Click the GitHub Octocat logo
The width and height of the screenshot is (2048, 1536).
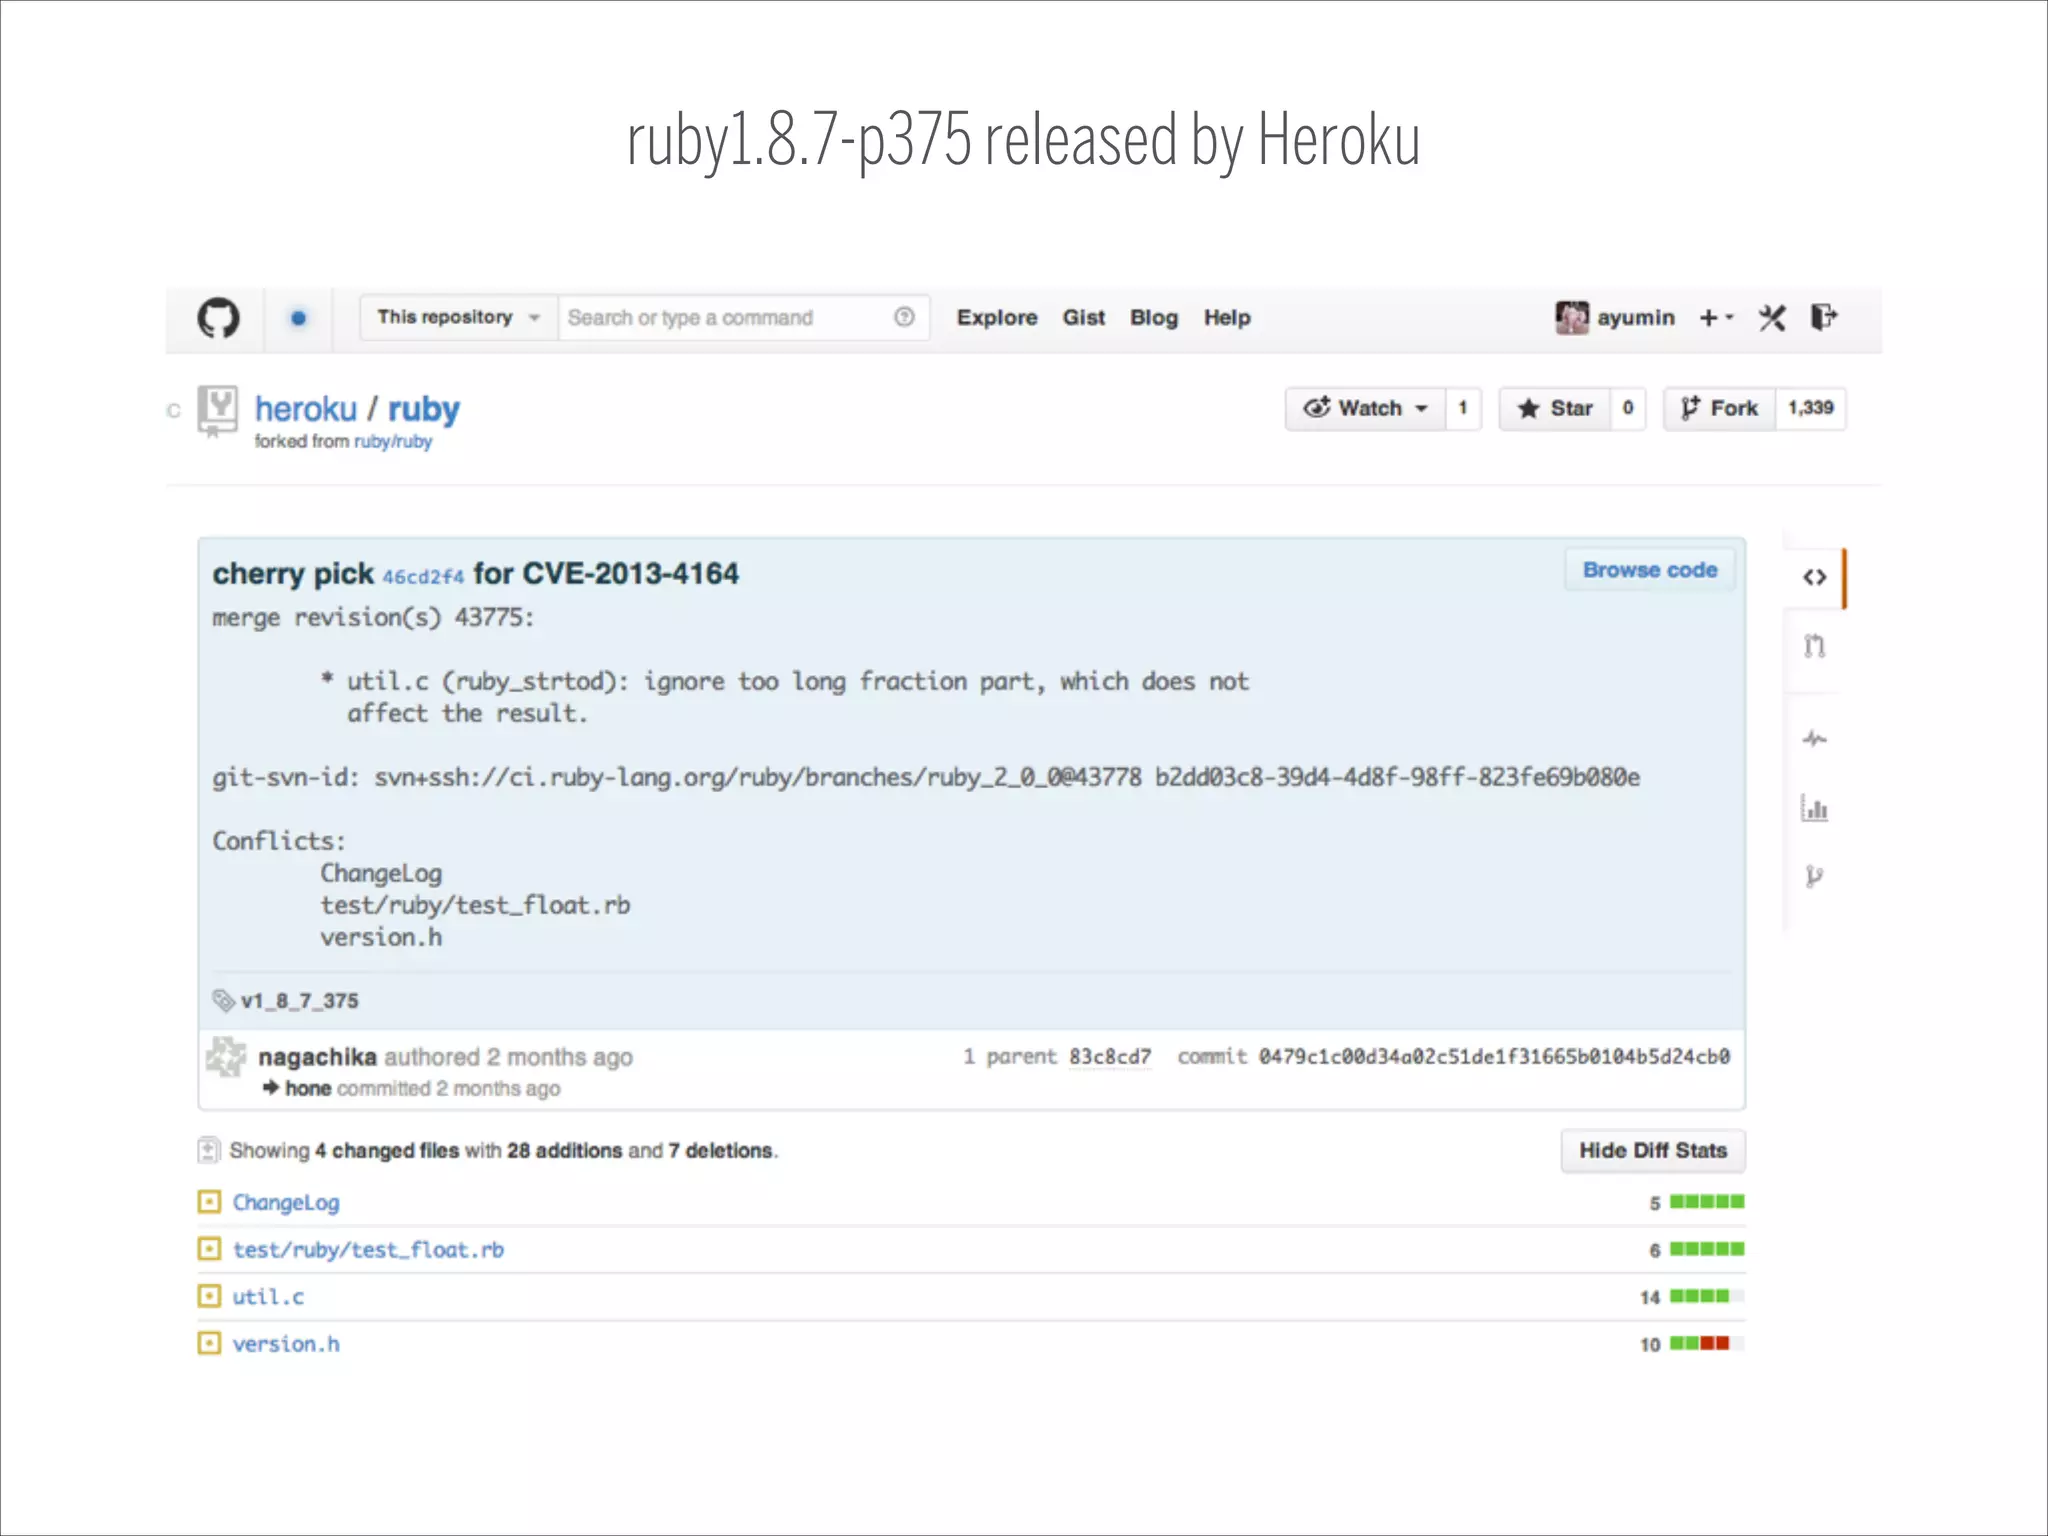point(218,318)
